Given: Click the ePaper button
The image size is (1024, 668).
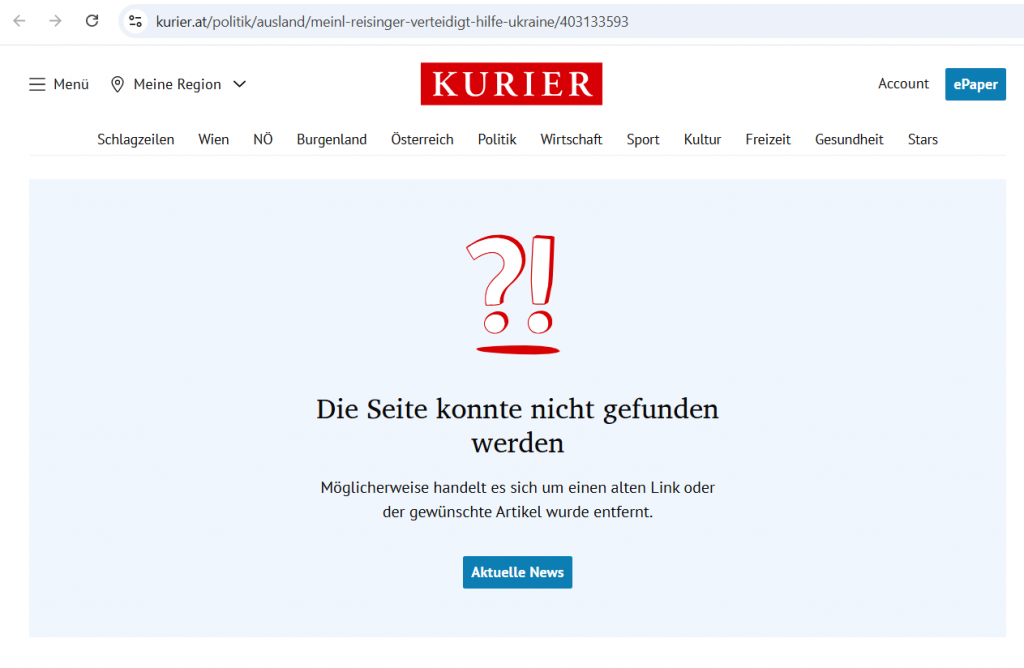Looking at the screenshot, I should pyautogui.click(x=975, y=85).
